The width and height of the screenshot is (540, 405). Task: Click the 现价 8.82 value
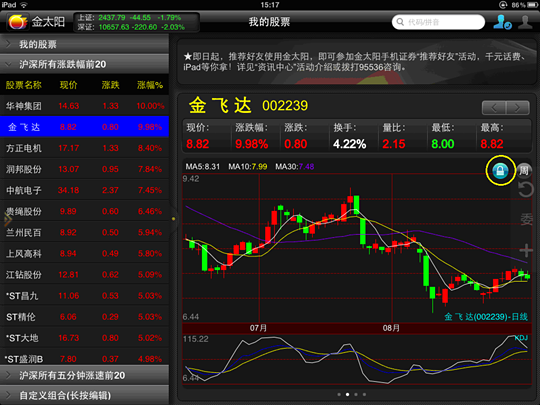pos(198,144)
